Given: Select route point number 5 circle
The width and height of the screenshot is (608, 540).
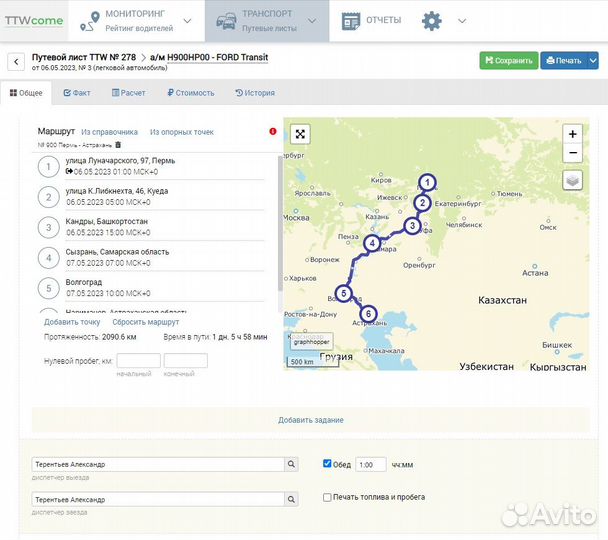Looking at the screenshot, I should coord(48,288).
